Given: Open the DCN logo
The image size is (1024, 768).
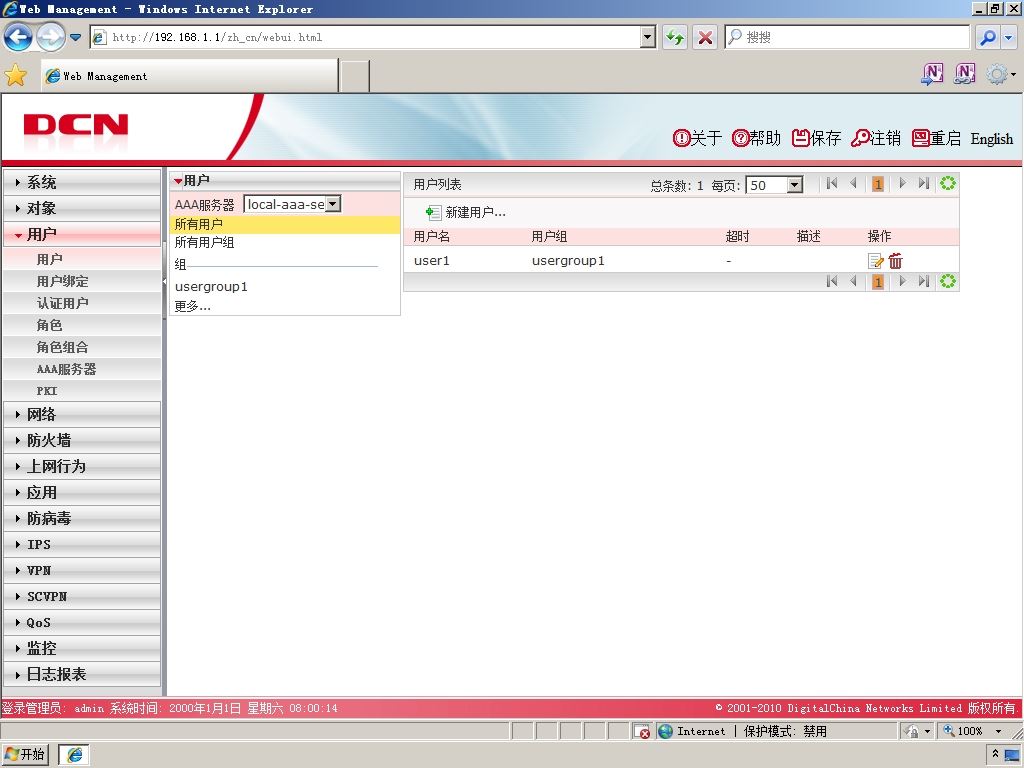Looking at the screenshot, I should tap(76, 125).
